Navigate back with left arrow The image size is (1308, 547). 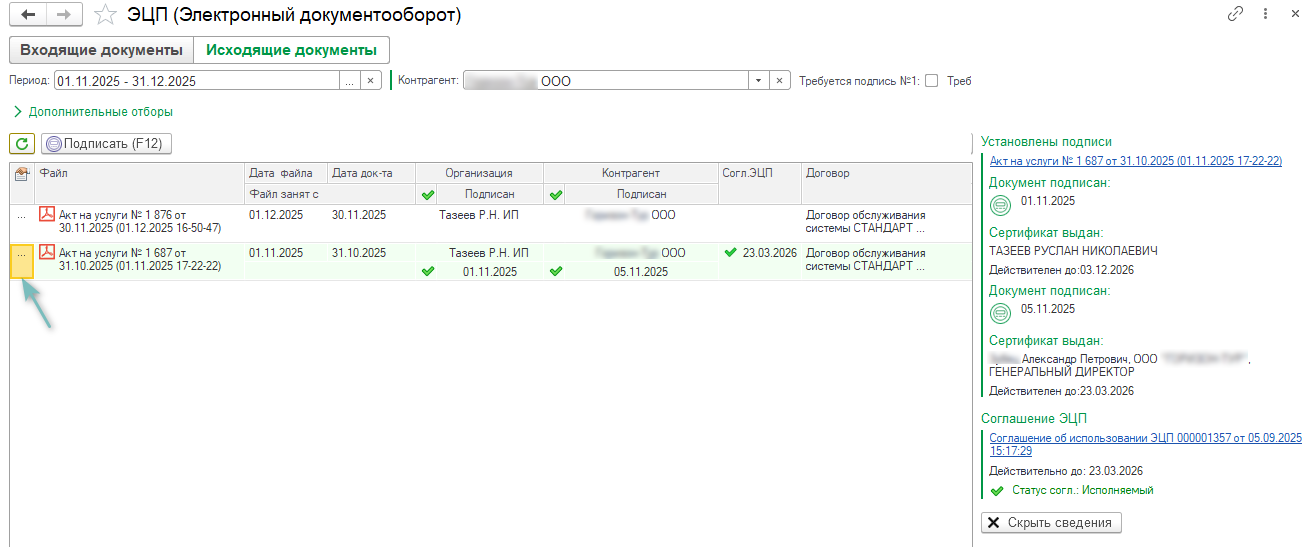pos(27,15)
